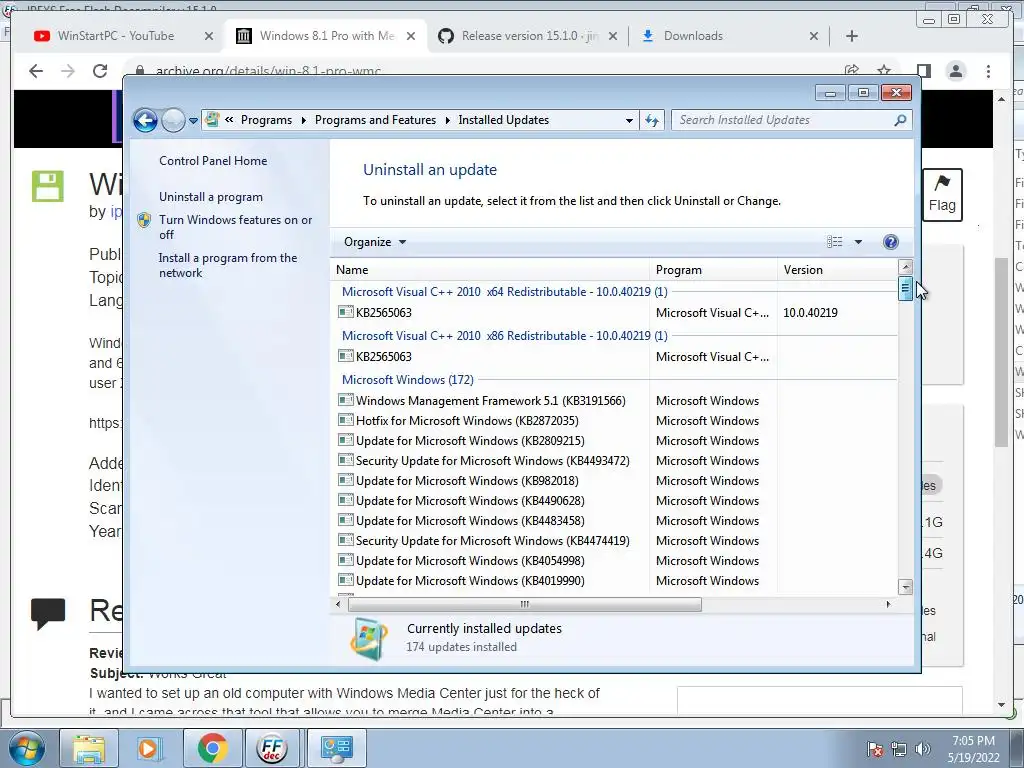Open the address bar history dropdown

tap(629, 120)
